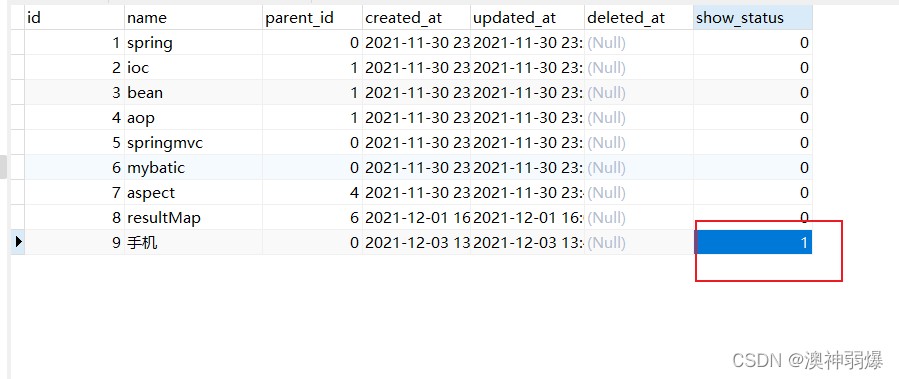Click the row selector beside the spring row
This screenshot has width=899, height=379.
pyautogui.click(x=18, y=43)
